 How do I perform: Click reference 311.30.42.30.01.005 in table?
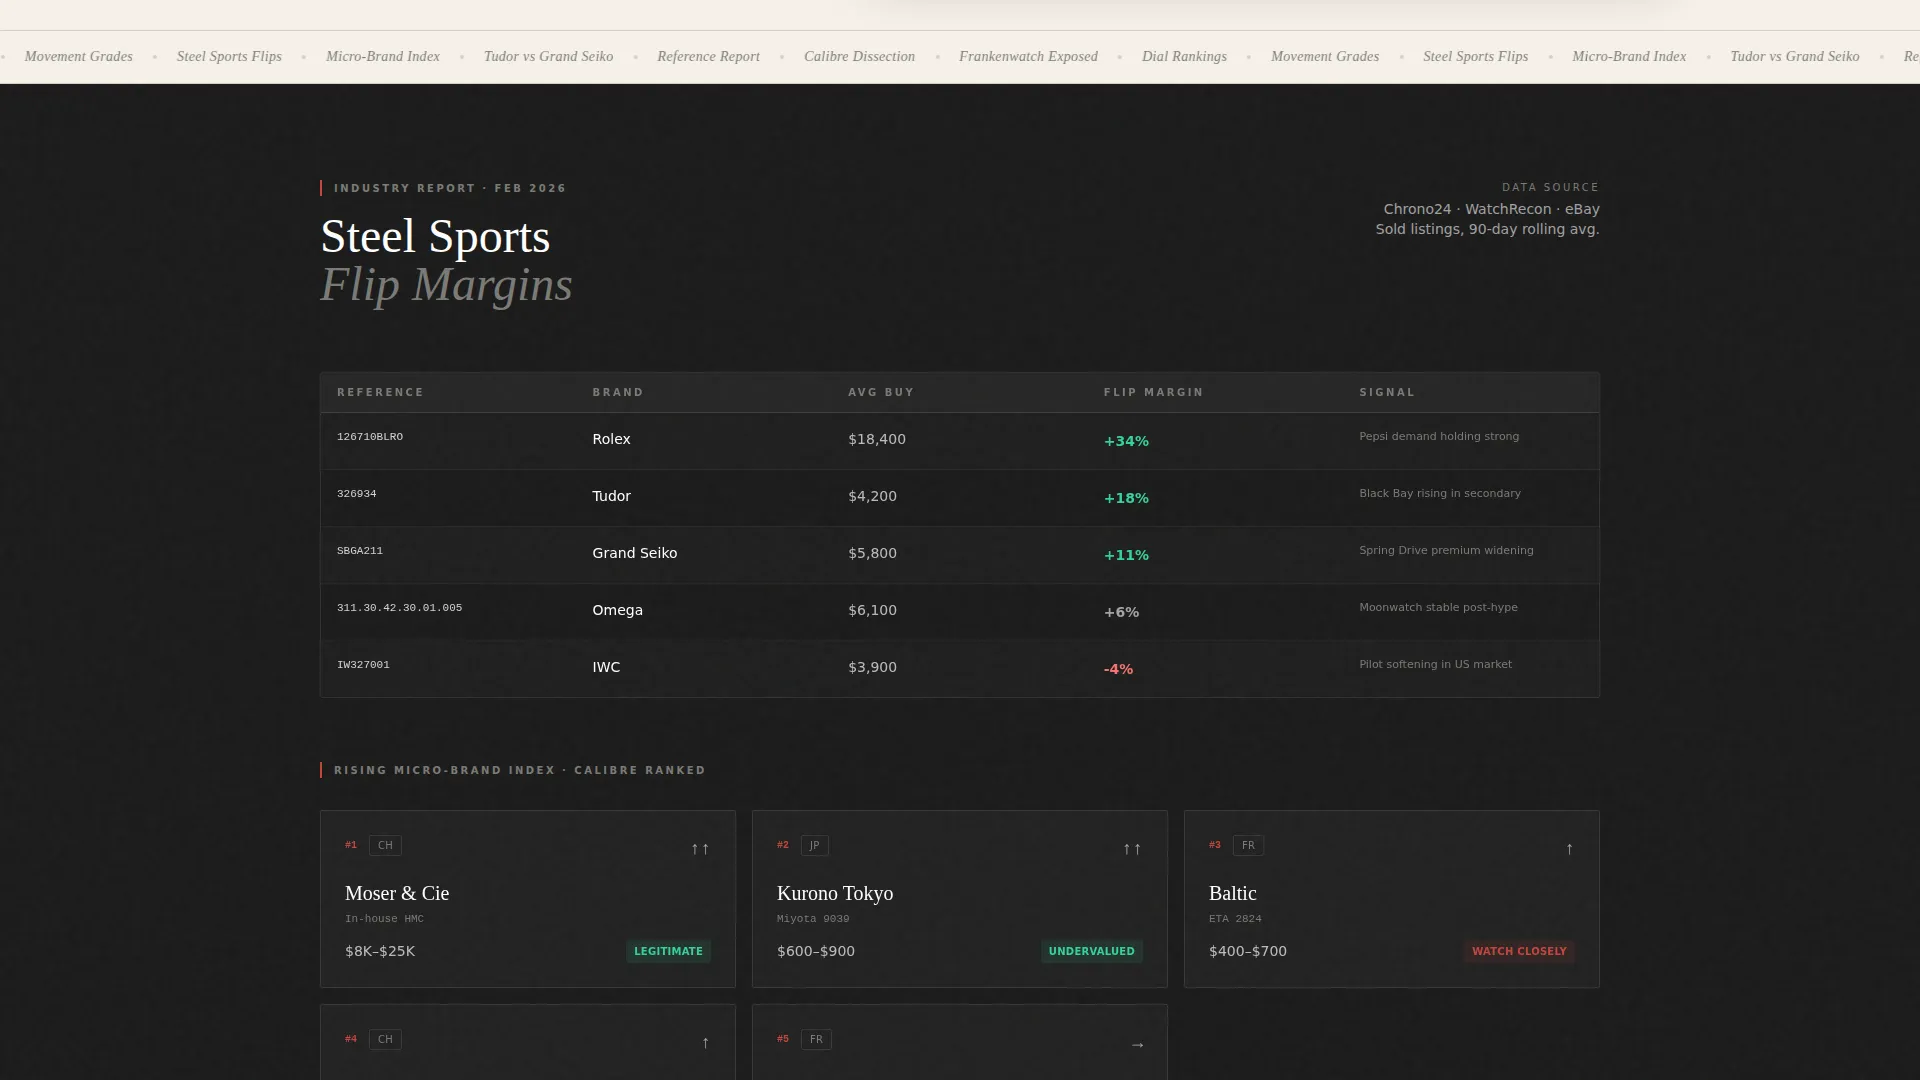(399, 608)
